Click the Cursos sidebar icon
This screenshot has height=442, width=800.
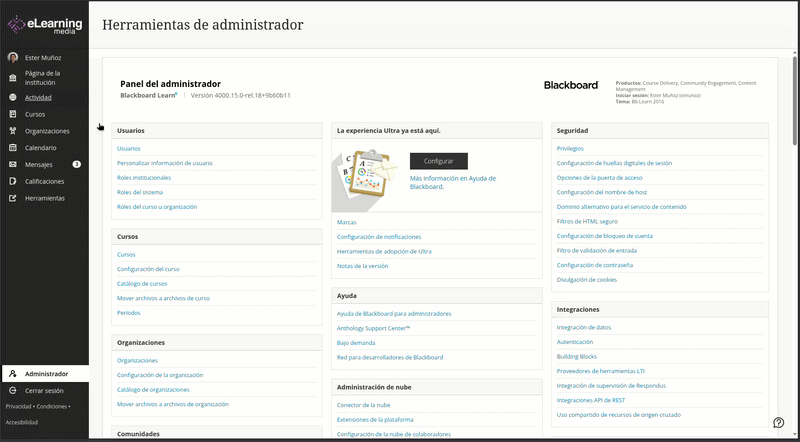pos(13,114)
